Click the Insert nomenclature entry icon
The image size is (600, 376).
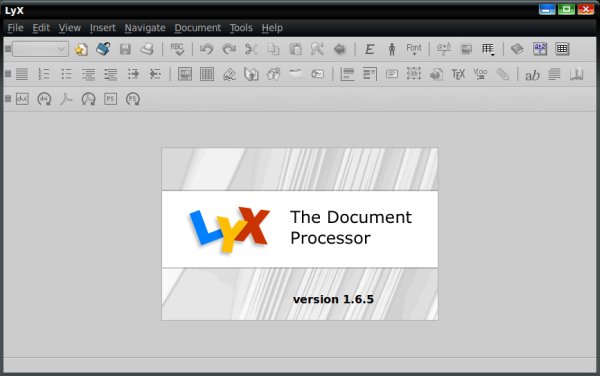318,74
